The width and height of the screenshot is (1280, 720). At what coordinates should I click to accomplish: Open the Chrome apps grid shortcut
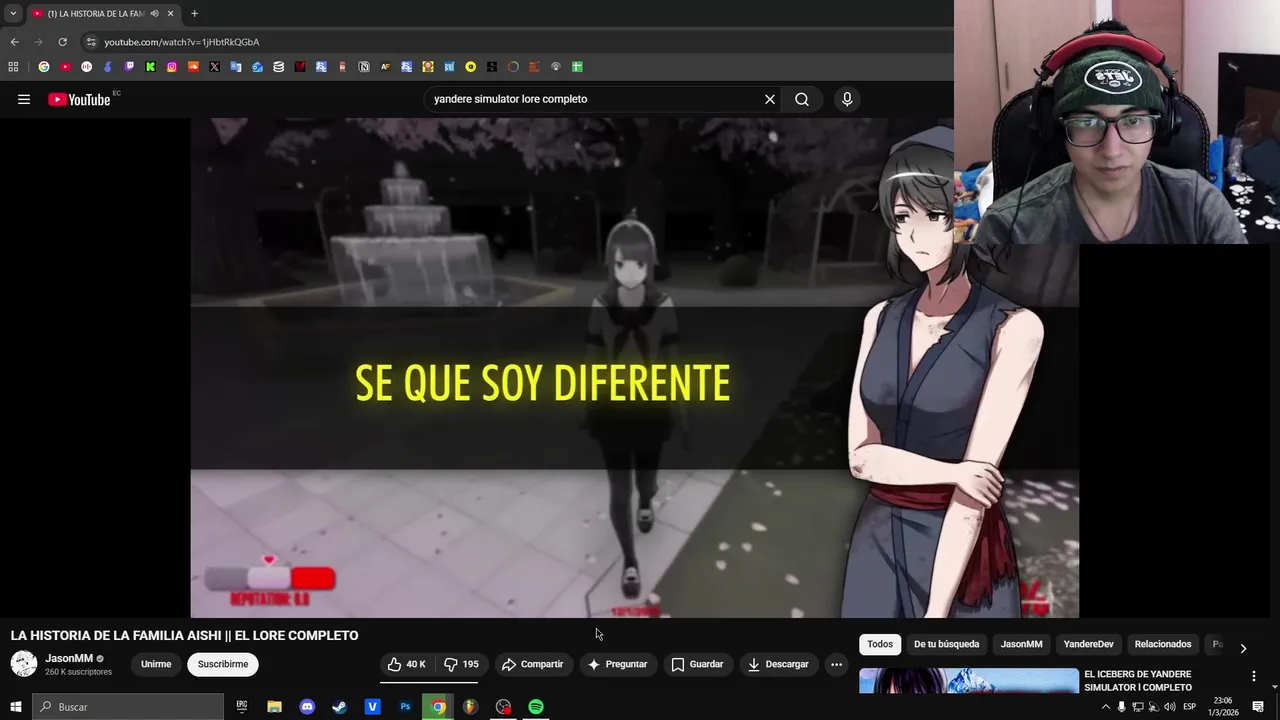pos(13,67)
